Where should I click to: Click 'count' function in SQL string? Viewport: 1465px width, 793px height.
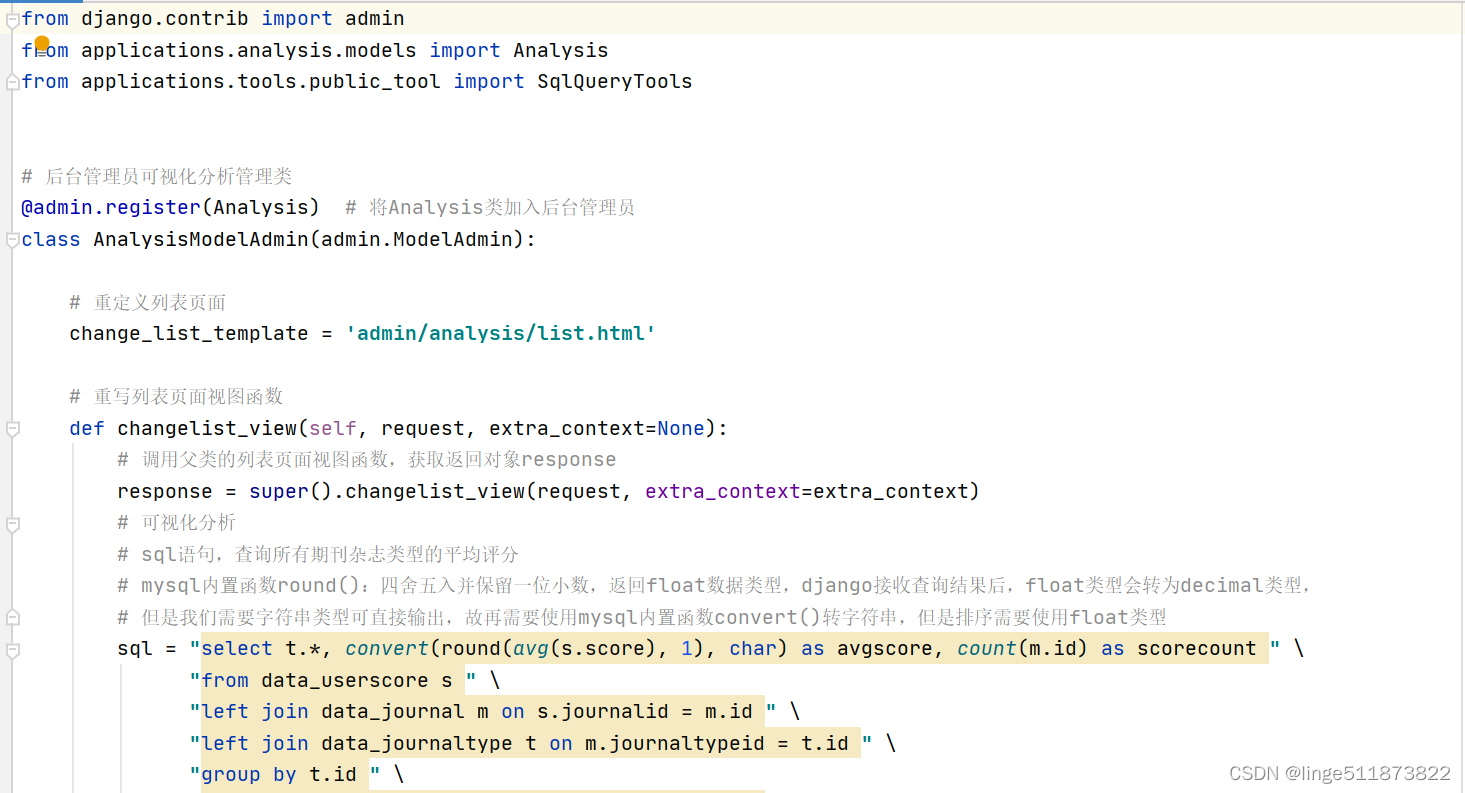pos(987,648)
